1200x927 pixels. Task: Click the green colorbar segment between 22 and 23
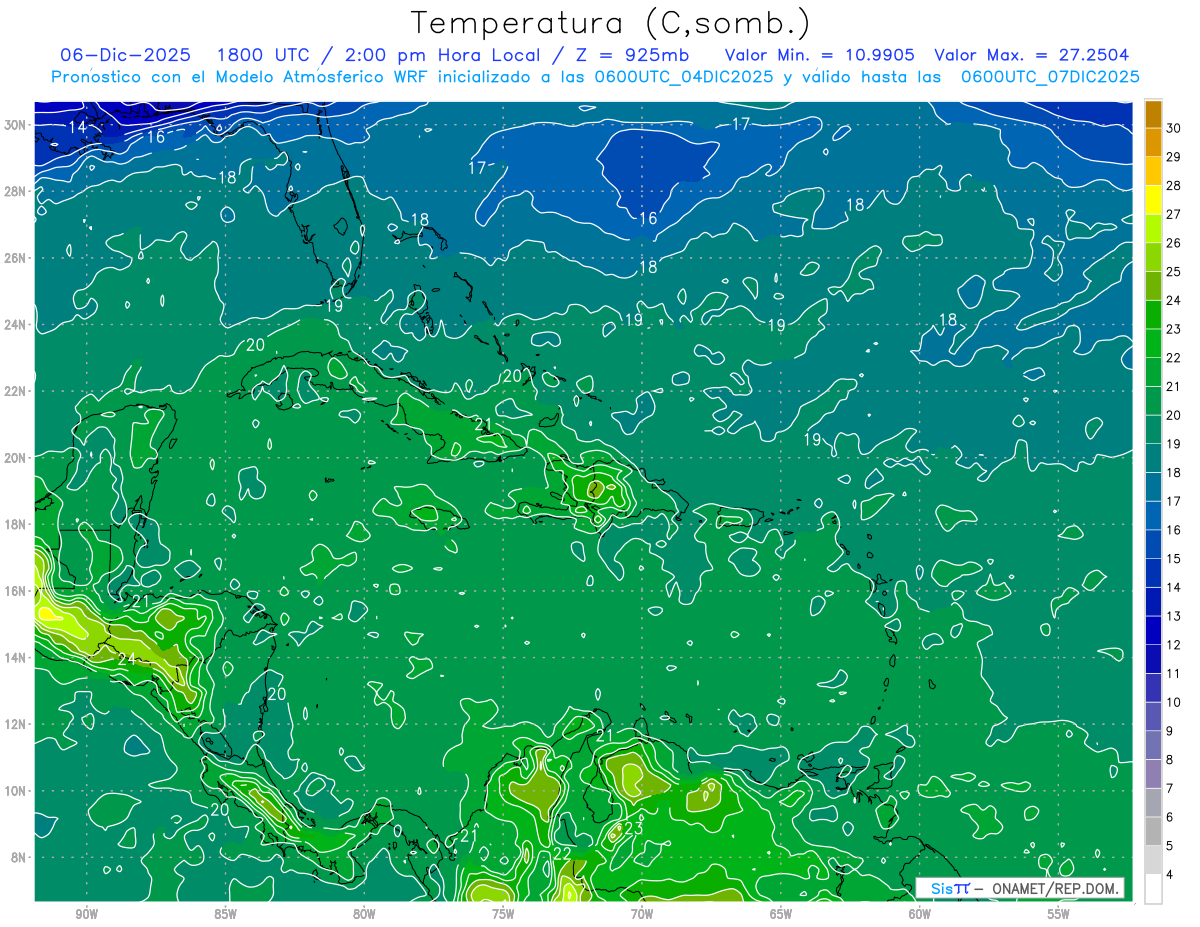coord(1153,343)
